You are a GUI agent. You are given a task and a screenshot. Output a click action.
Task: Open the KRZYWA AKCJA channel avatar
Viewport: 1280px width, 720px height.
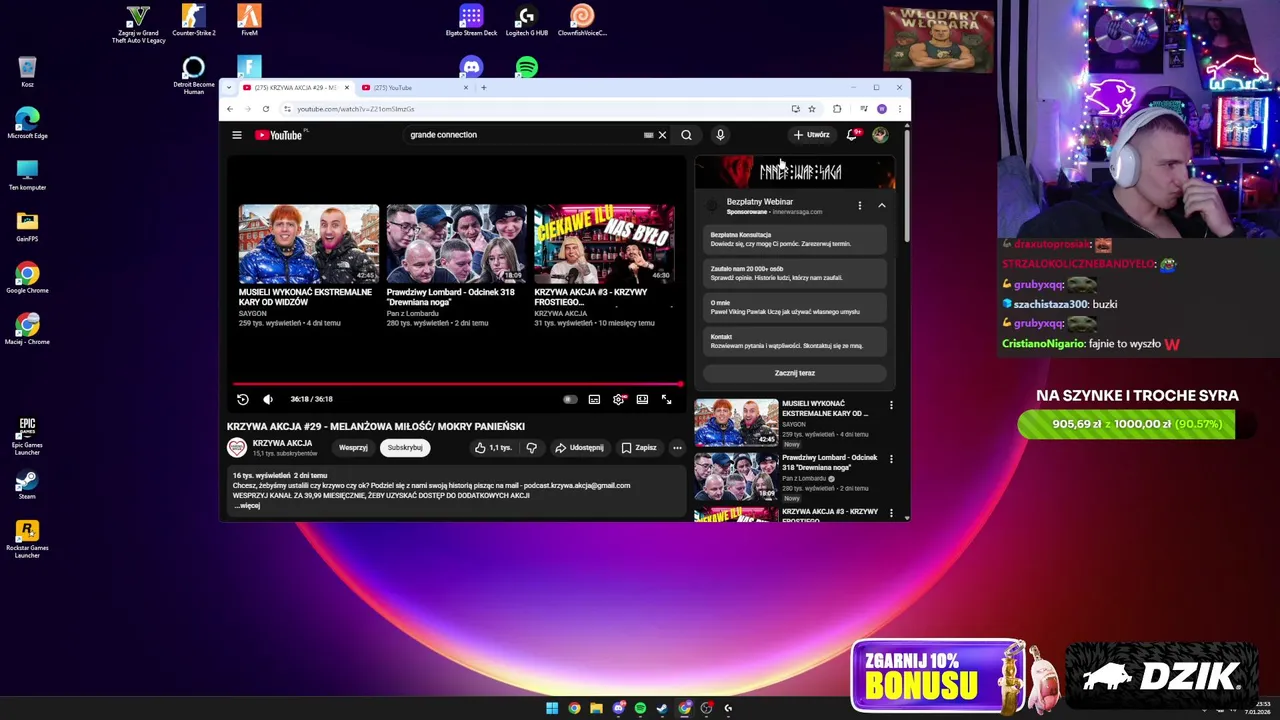[237, 447]
